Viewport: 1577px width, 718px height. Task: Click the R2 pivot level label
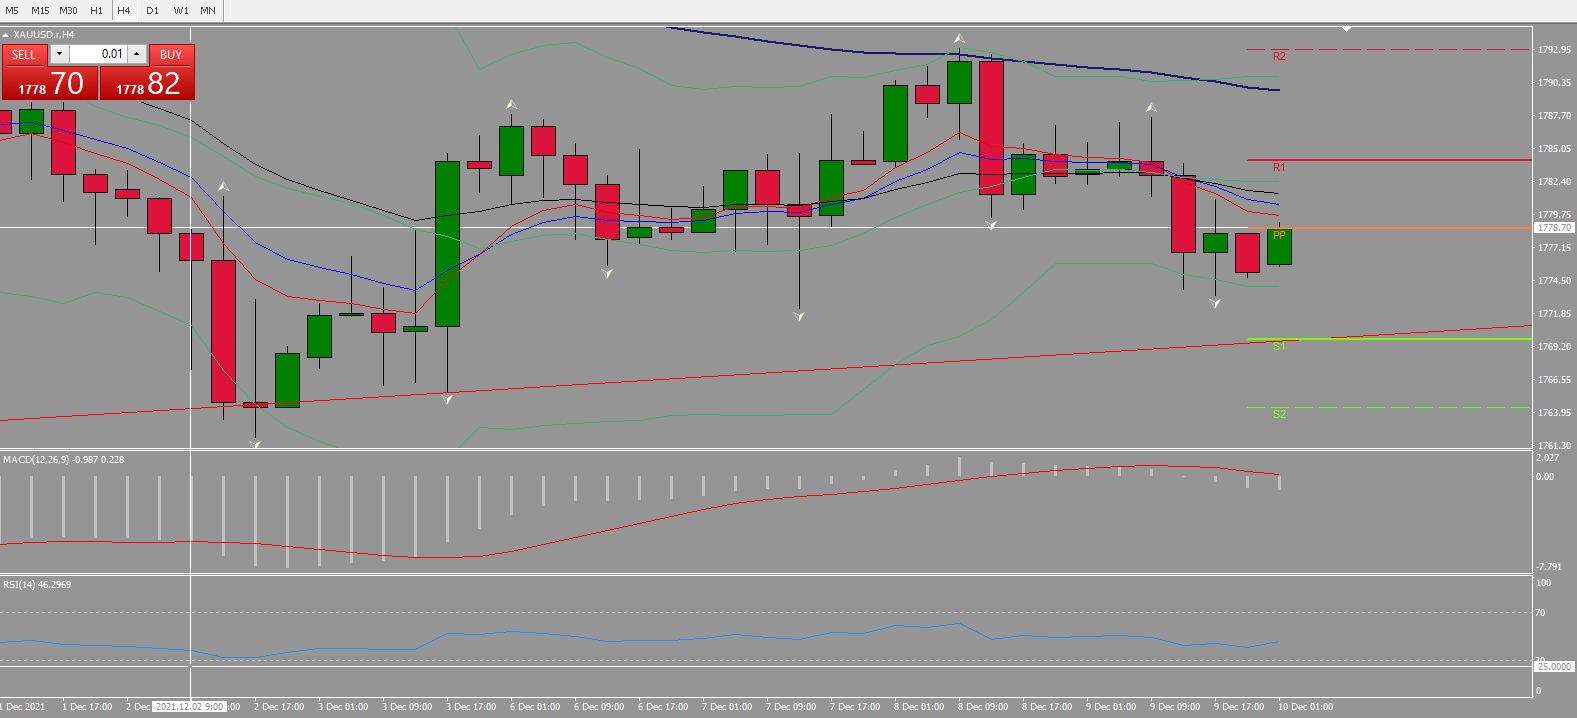(1279, 56)
